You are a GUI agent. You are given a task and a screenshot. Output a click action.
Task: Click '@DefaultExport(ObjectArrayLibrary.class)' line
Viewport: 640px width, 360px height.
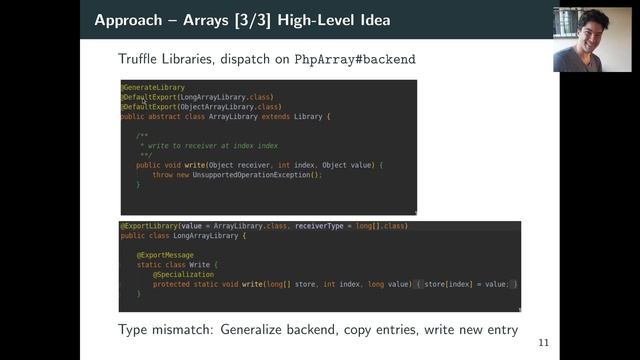pos(202,107)
